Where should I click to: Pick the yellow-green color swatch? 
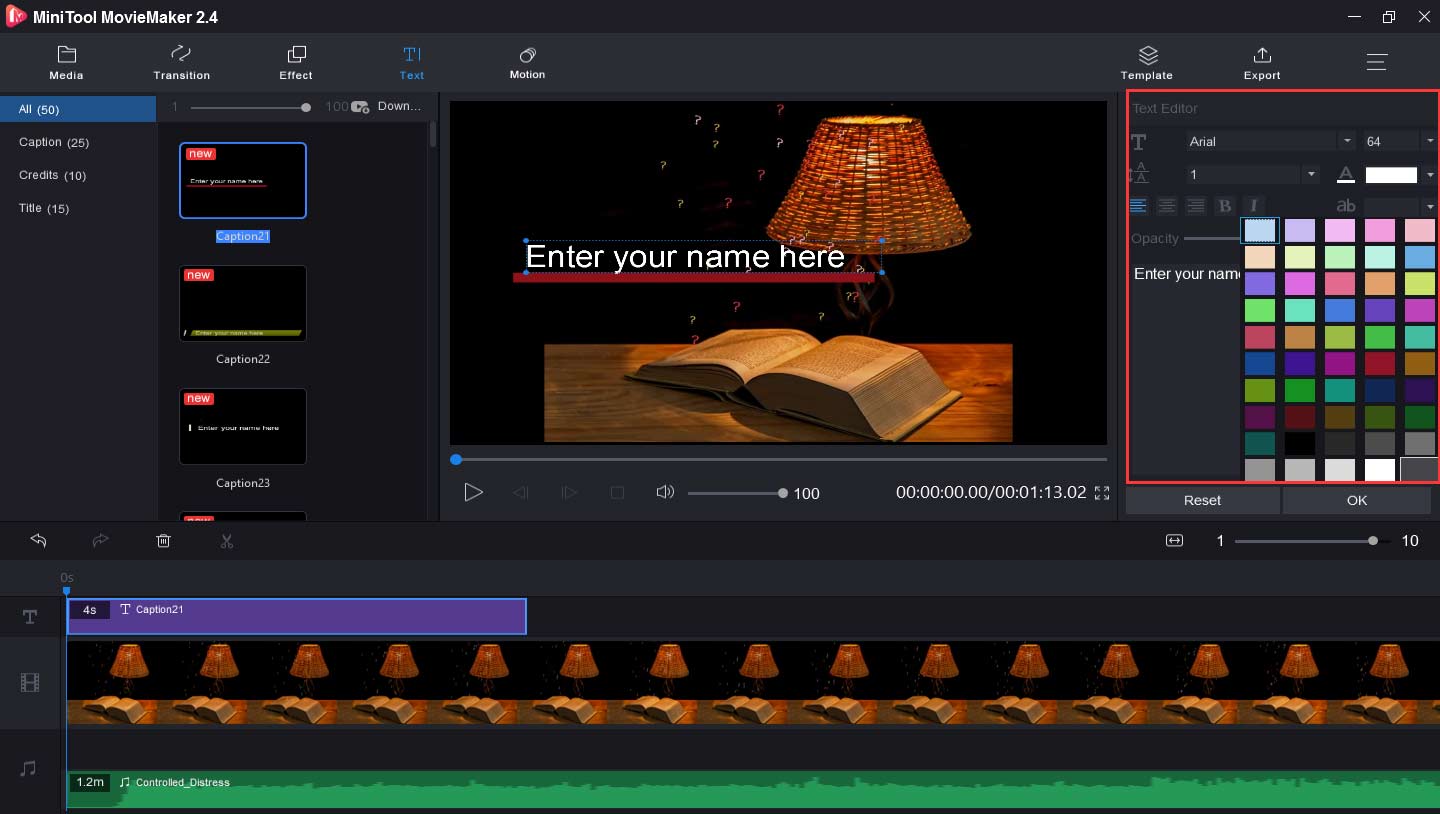(1419, 283)
